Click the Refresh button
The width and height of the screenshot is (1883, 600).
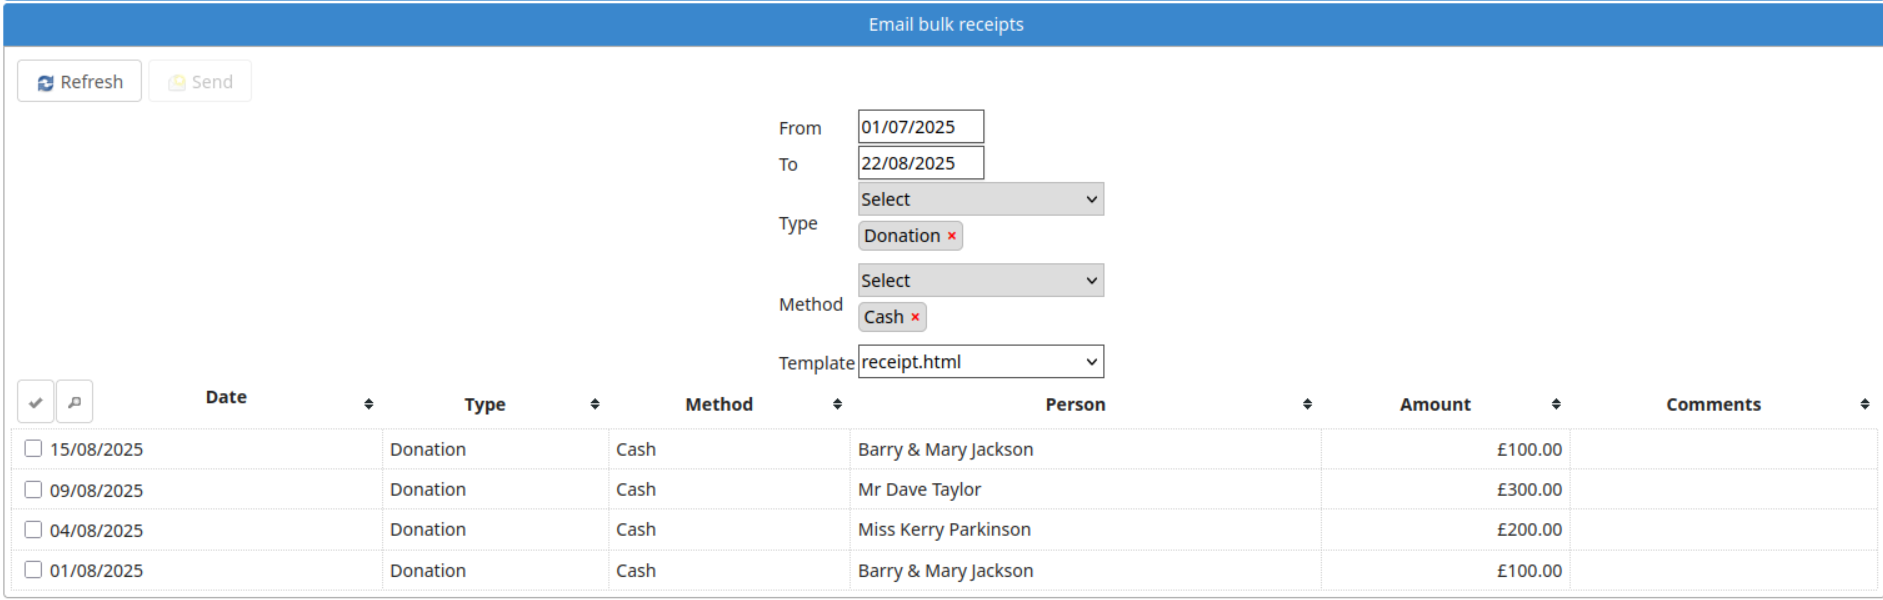(79, 81)
